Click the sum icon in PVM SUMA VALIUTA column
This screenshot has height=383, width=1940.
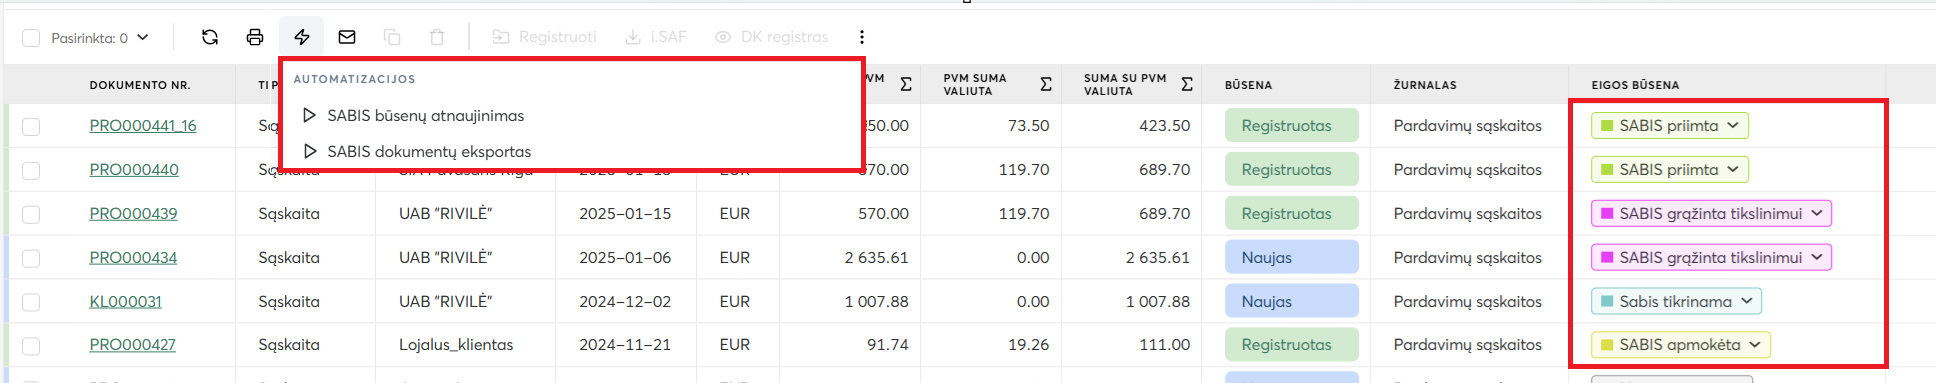pyautogui.click(x=1046, y=84)
